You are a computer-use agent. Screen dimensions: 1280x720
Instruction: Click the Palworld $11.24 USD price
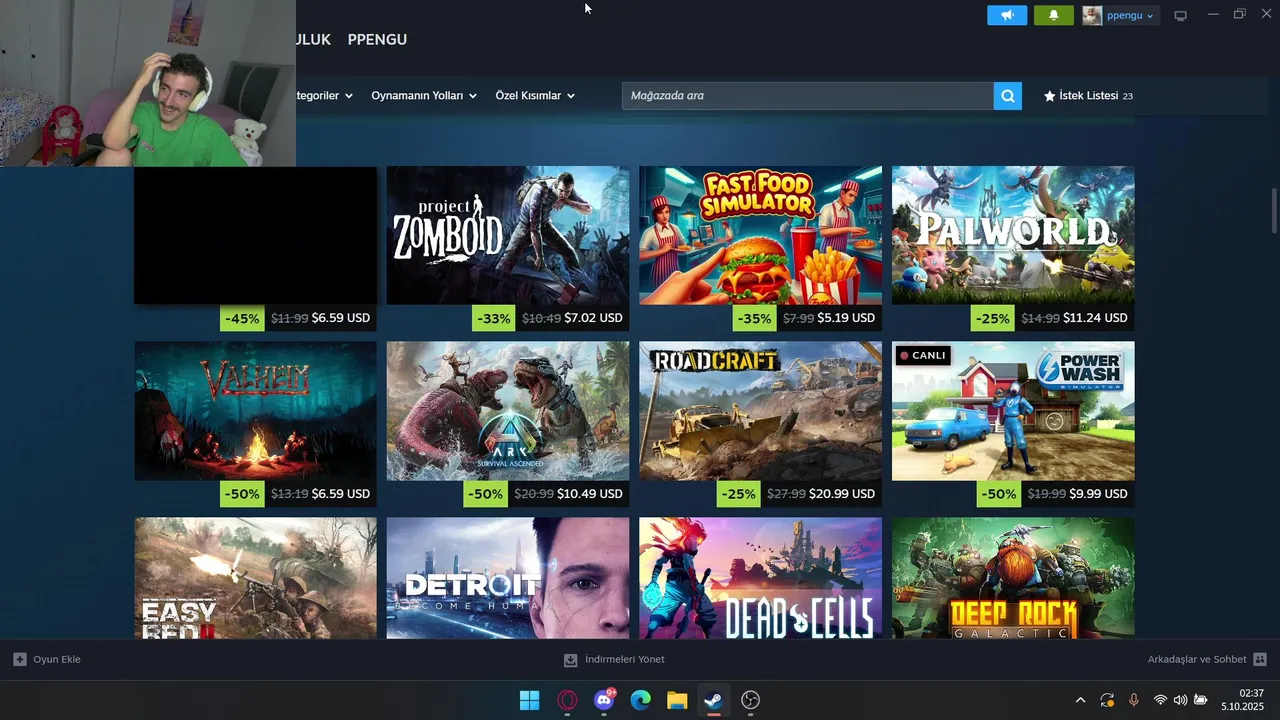click(x=1095, y=318)
